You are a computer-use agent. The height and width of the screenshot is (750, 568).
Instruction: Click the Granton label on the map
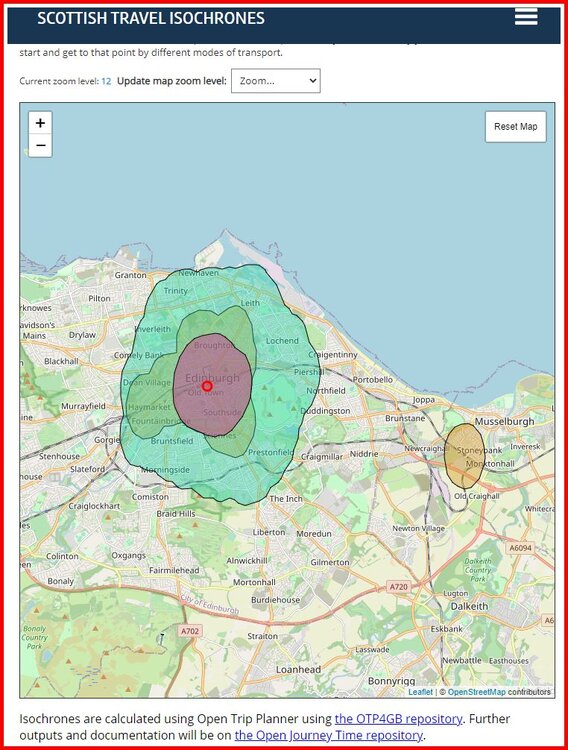tap(130, 275)
